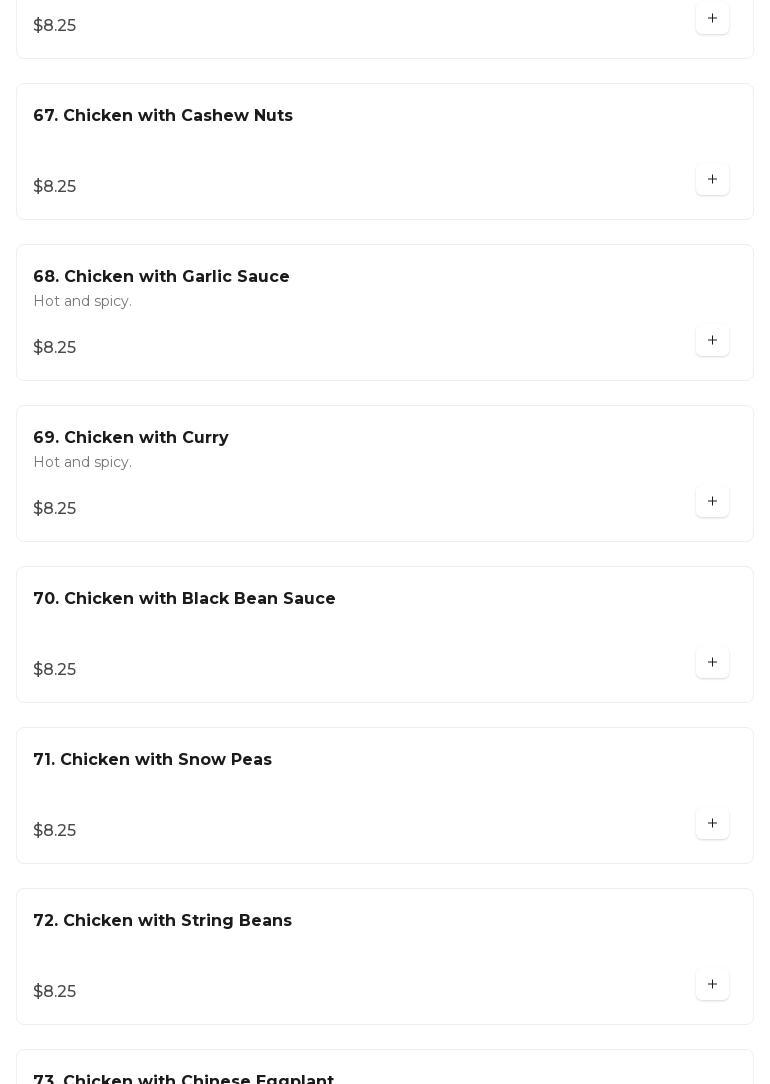View 70. Chicken with Black Bean Sauce
The width and height of the screenshot is (770, 1084).
184,599
